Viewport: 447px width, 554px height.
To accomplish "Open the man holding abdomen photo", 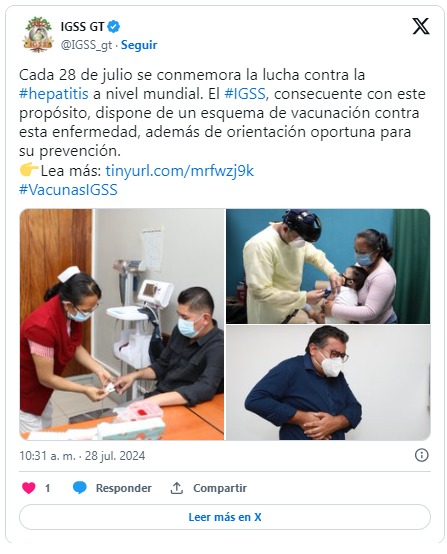I will 328,383.
